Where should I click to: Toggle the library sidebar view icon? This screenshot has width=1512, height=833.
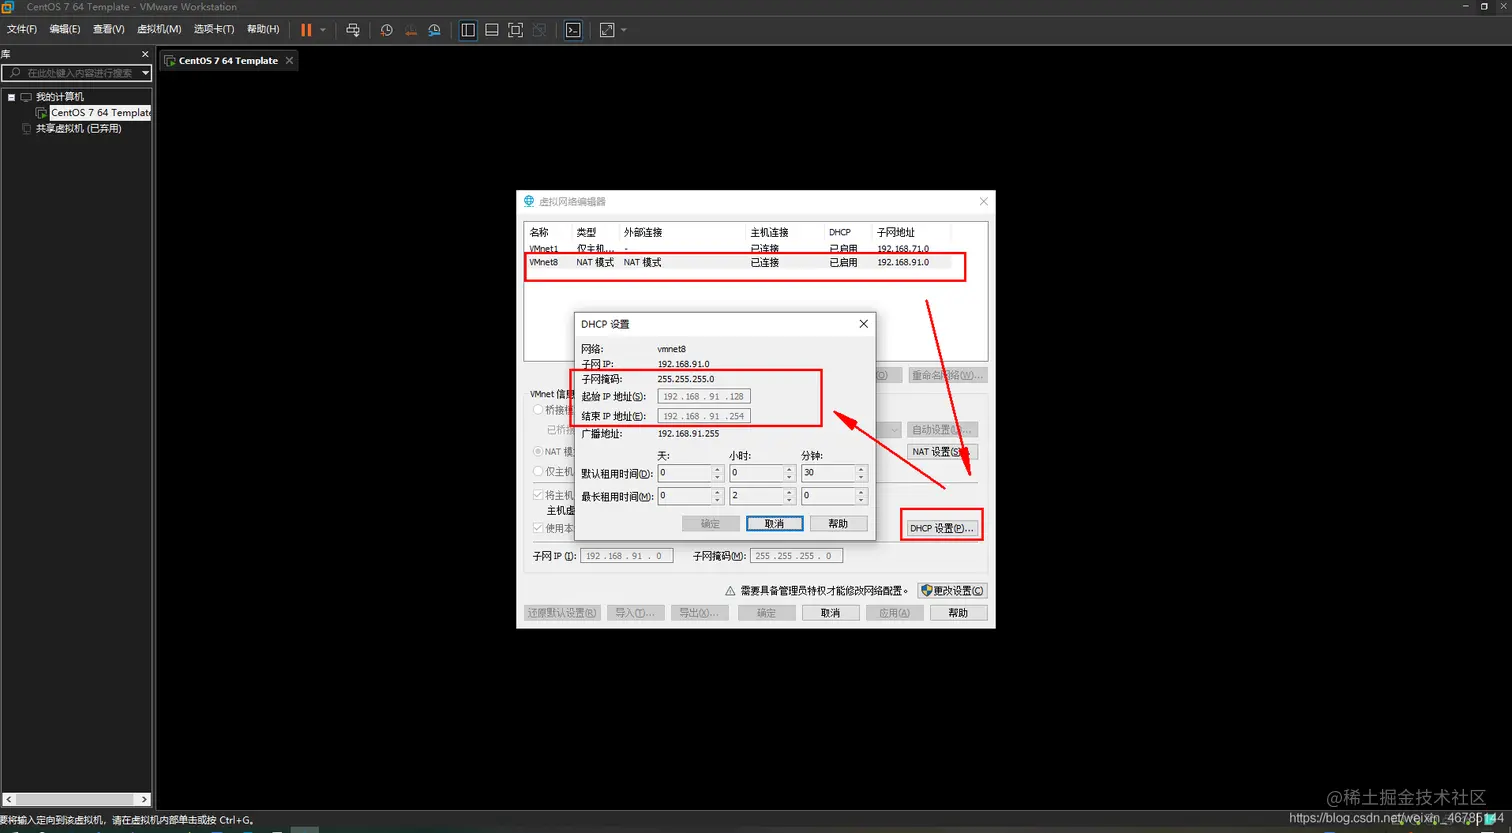468,30
